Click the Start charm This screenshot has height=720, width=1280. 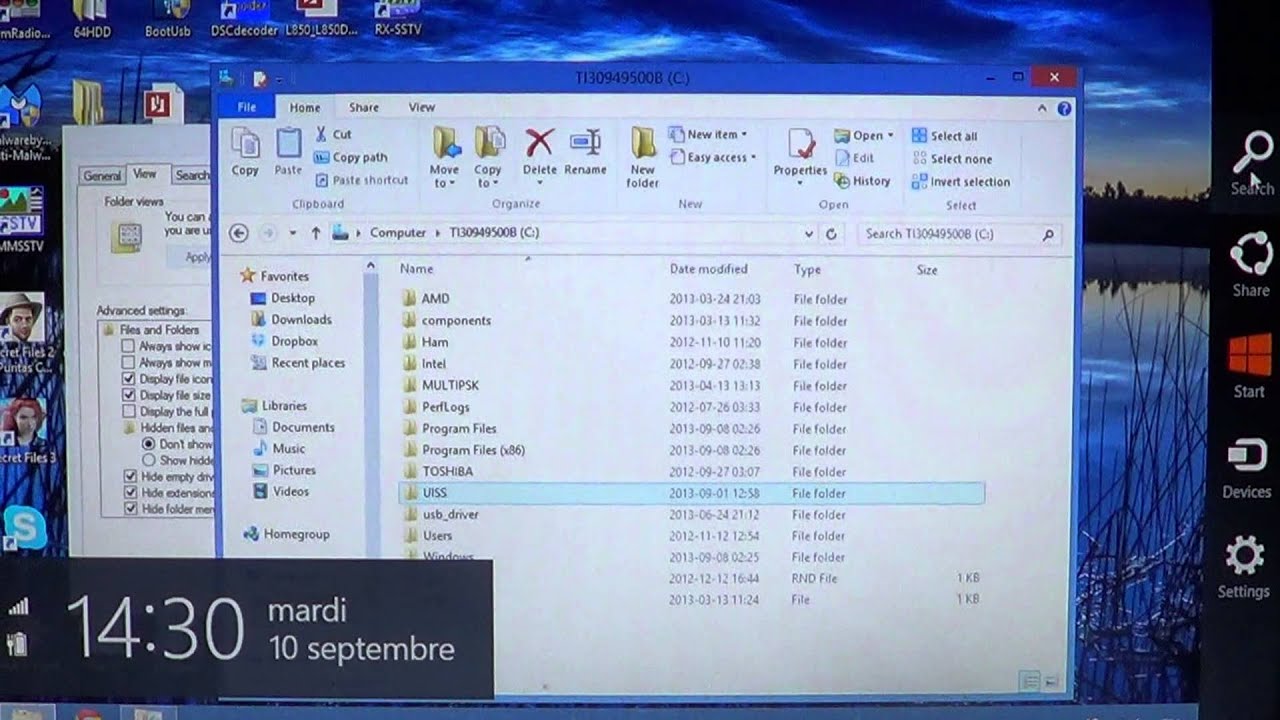(x=1249, y=366)
